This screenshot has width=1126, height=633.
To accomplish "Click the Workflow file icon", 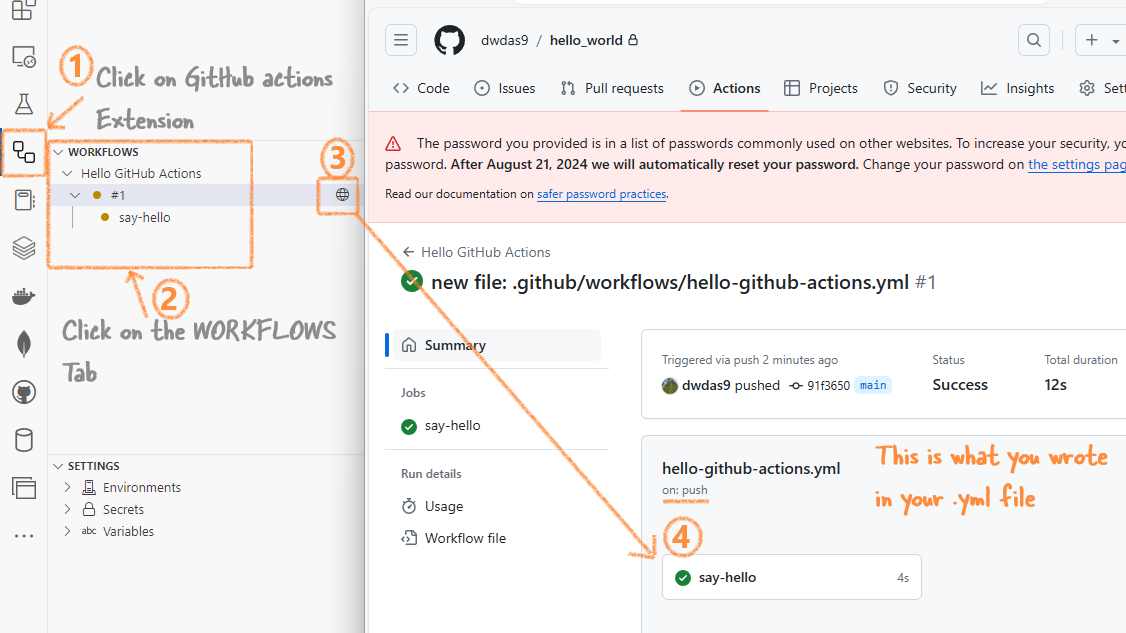I will point(409,538).
